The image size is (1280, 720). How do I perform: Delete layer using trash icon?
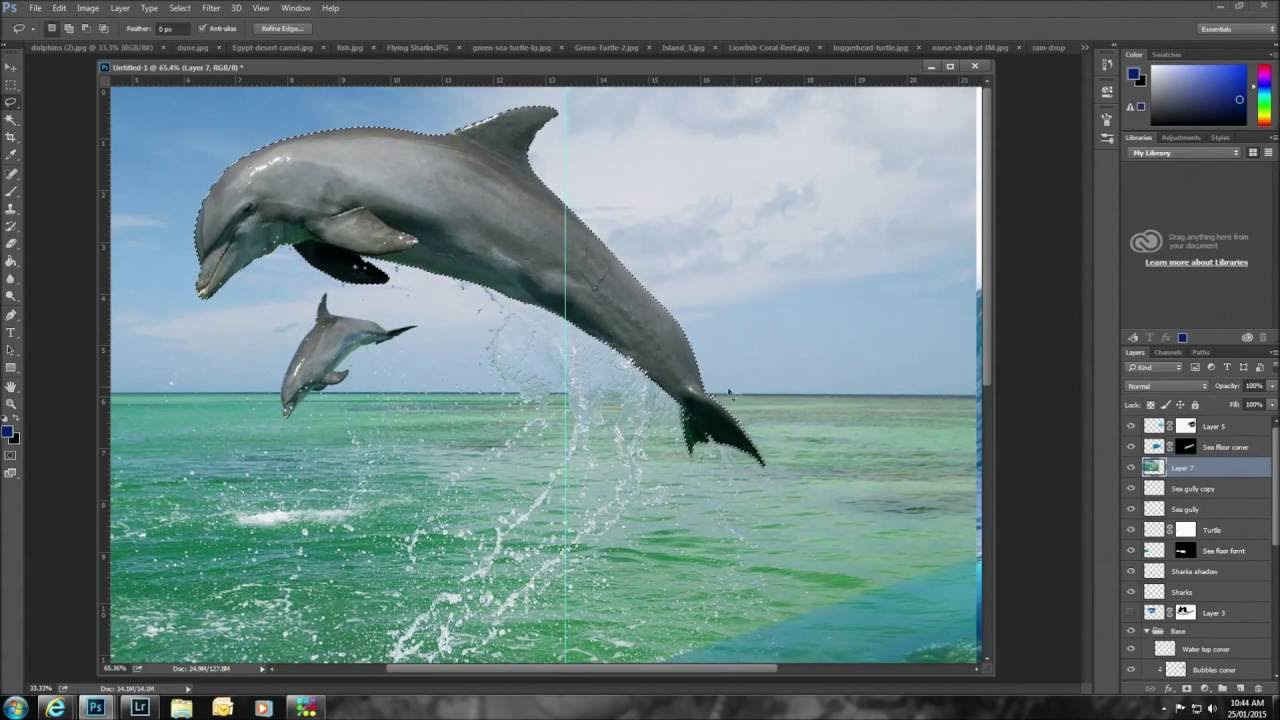1258,688
